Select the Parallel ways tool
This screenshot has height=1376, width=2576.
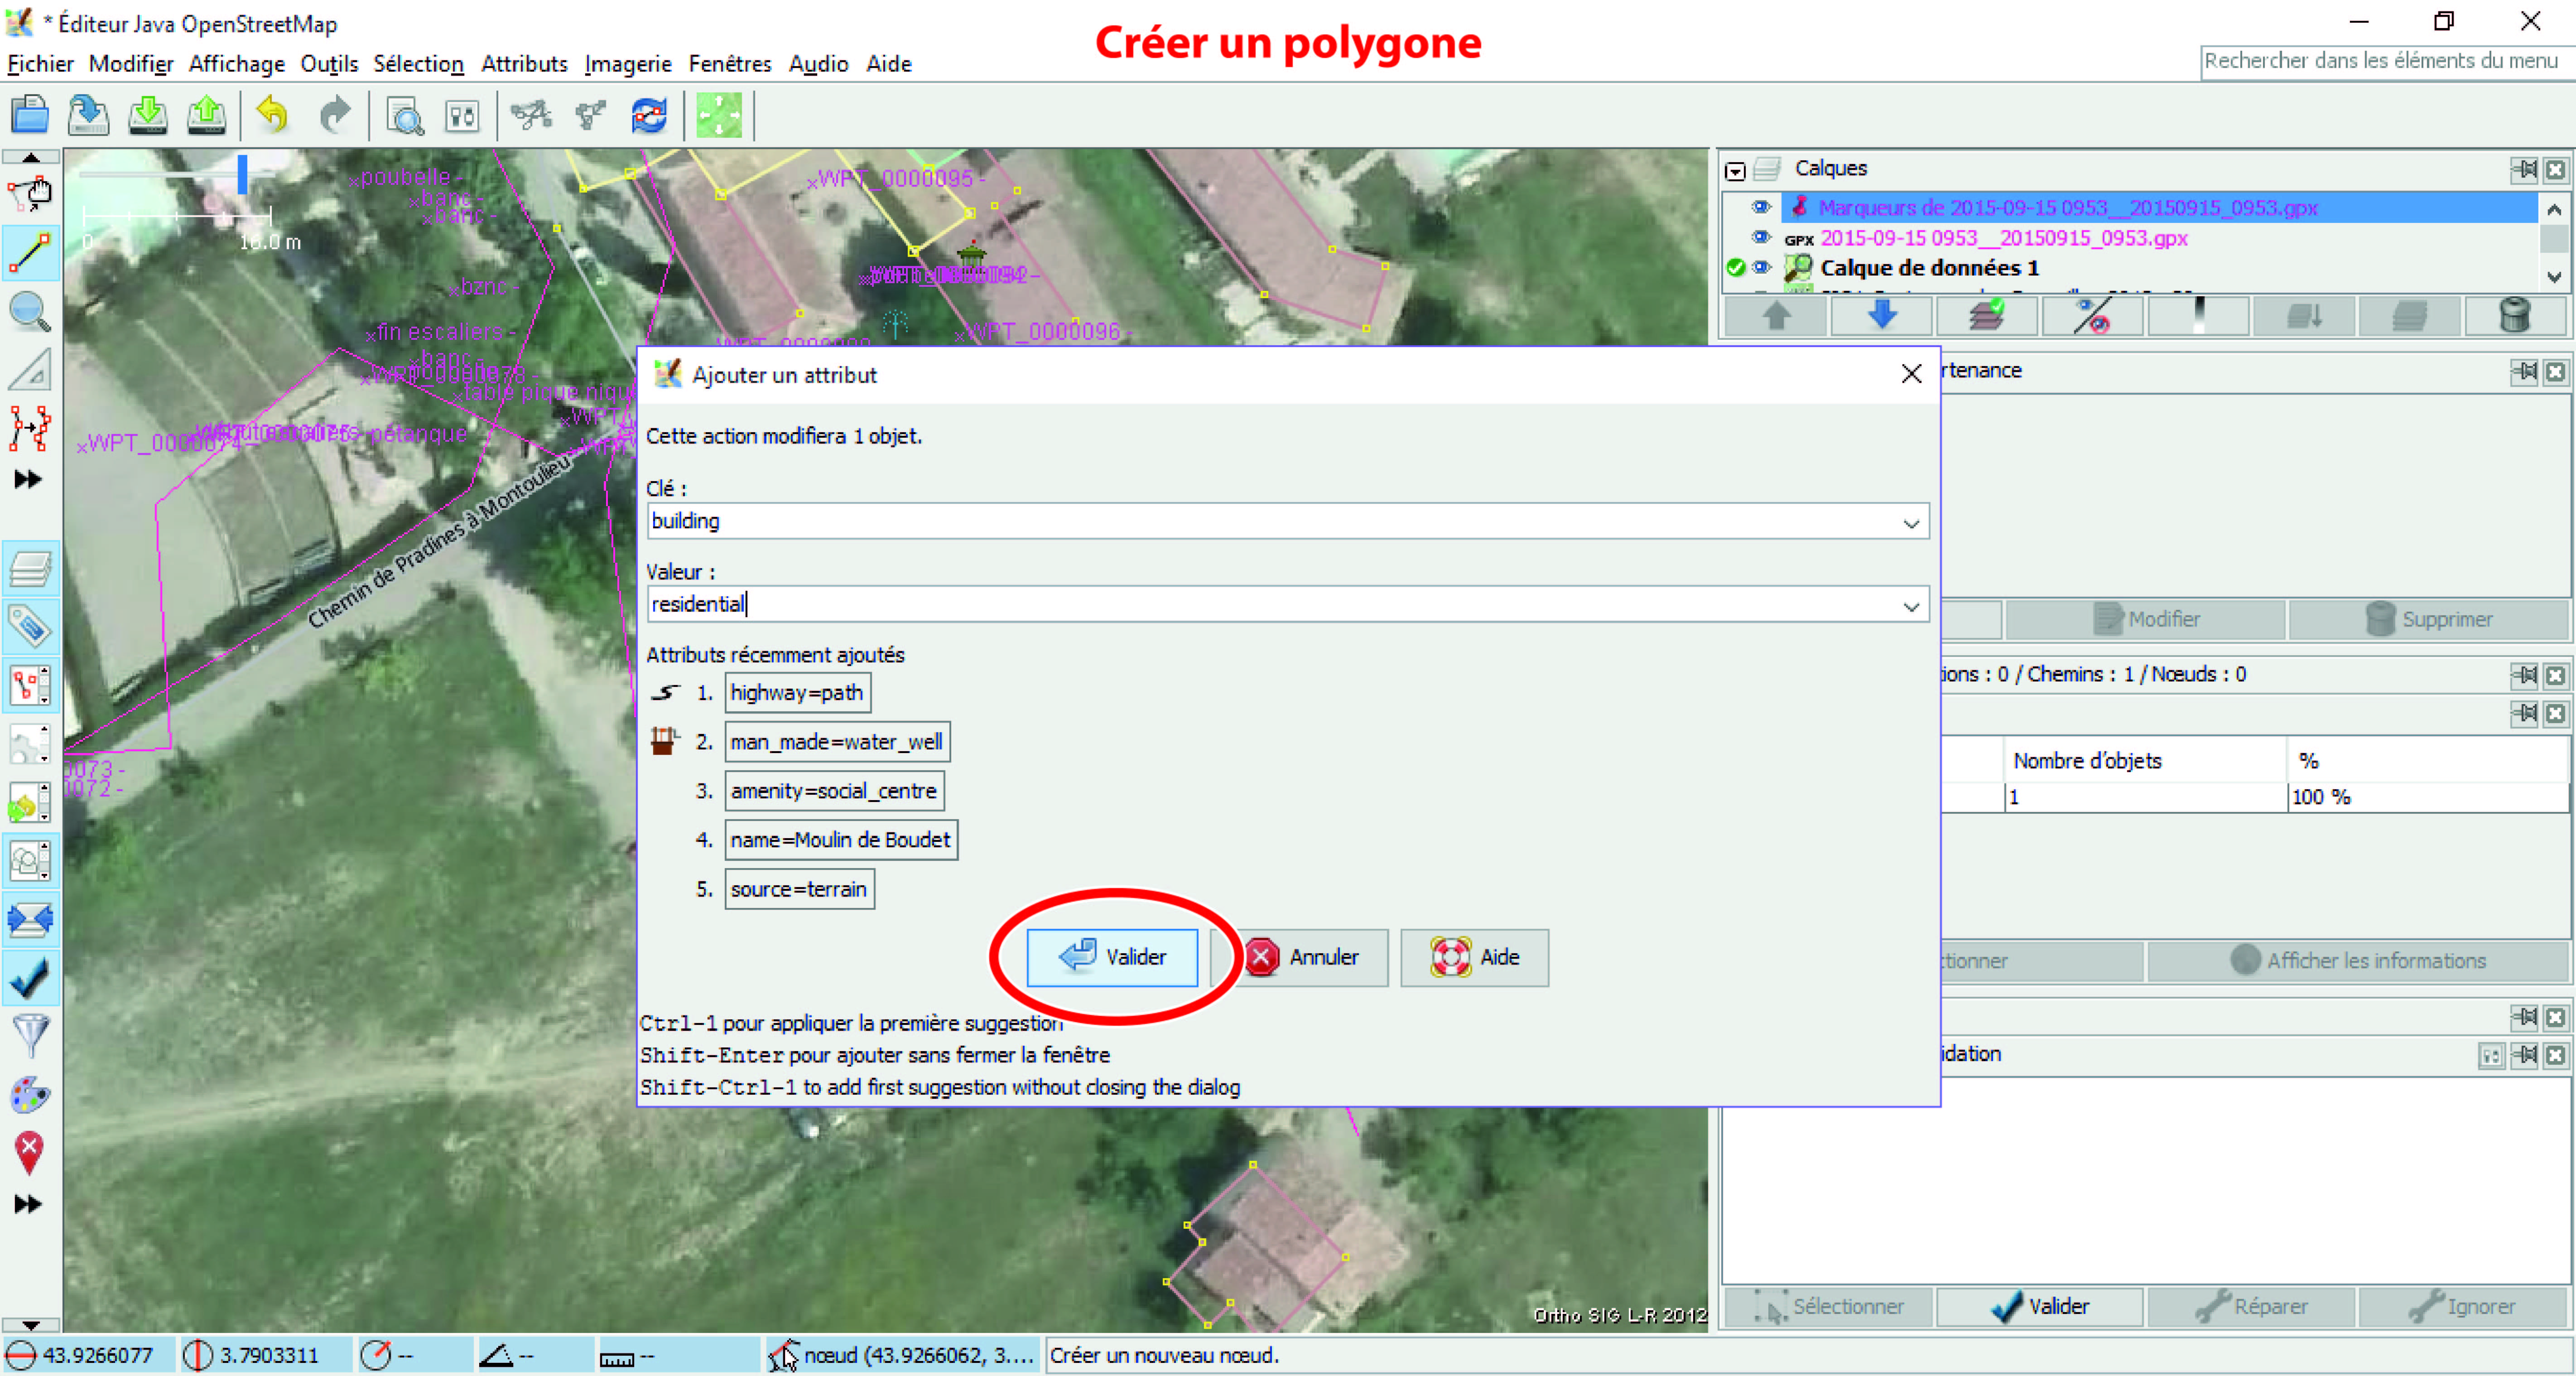[x=30, y=428]
